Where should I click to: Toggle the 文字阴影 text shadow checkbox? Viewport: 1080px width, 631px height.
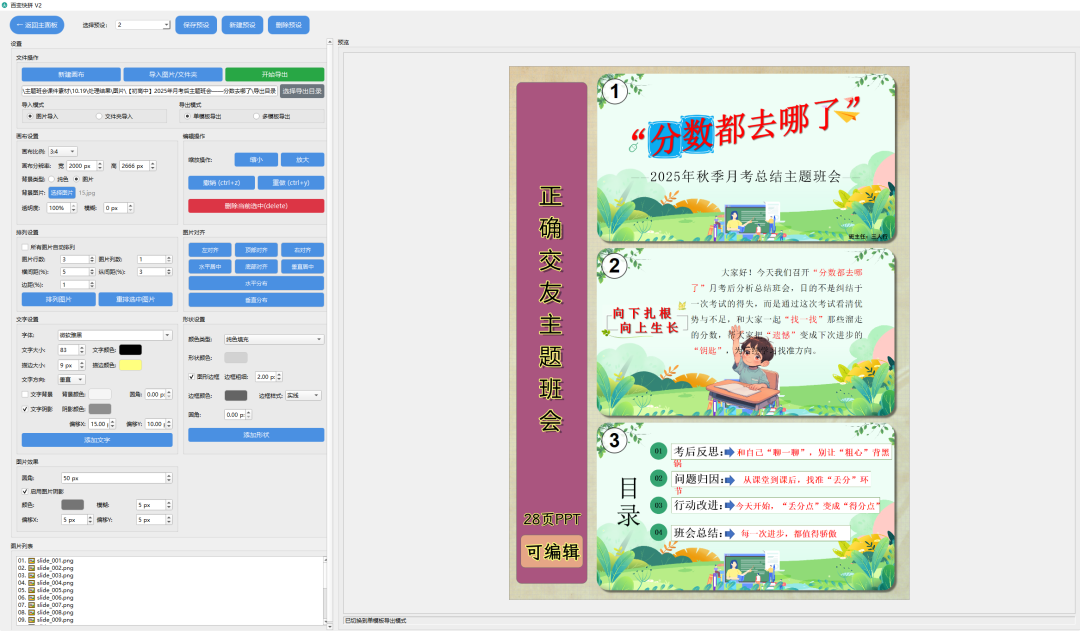25,408
